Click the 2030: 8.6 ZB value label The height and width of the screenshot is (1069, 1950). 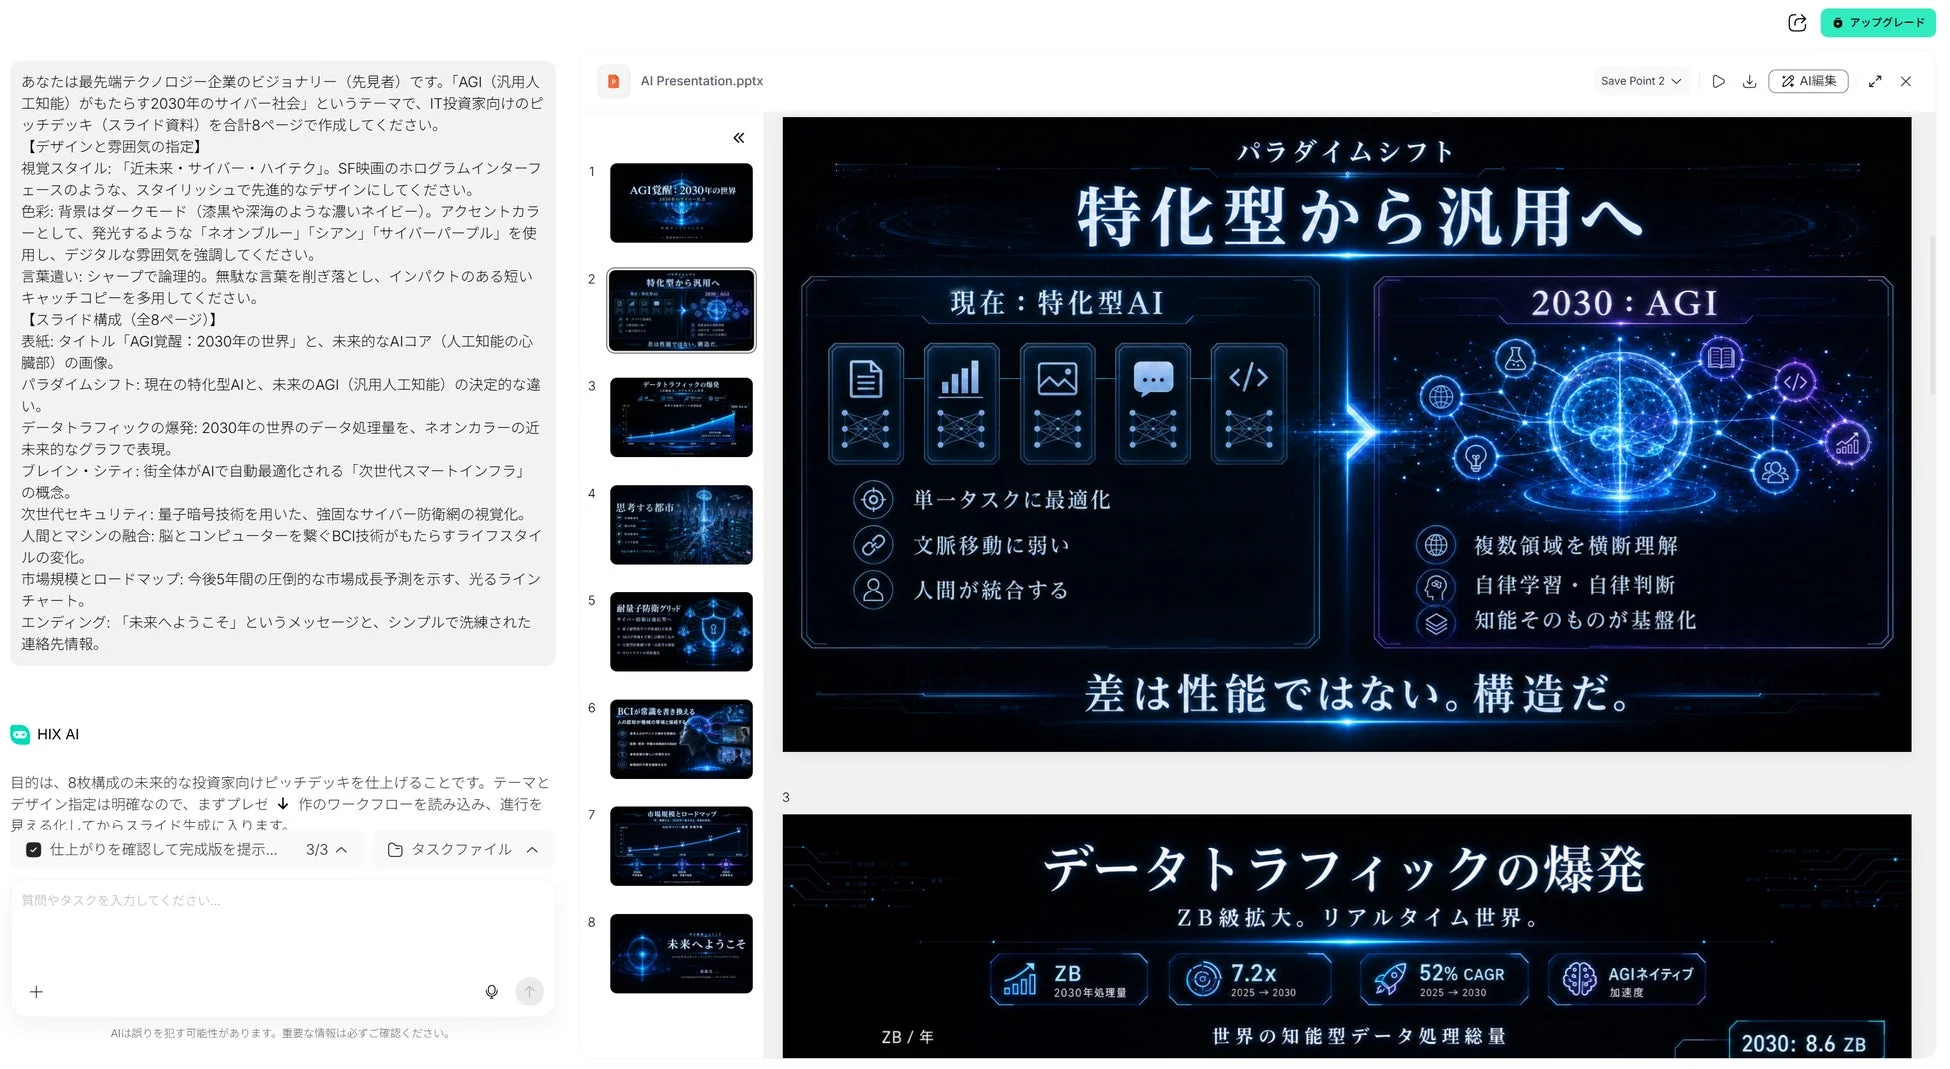(x=1804, y=1043)
